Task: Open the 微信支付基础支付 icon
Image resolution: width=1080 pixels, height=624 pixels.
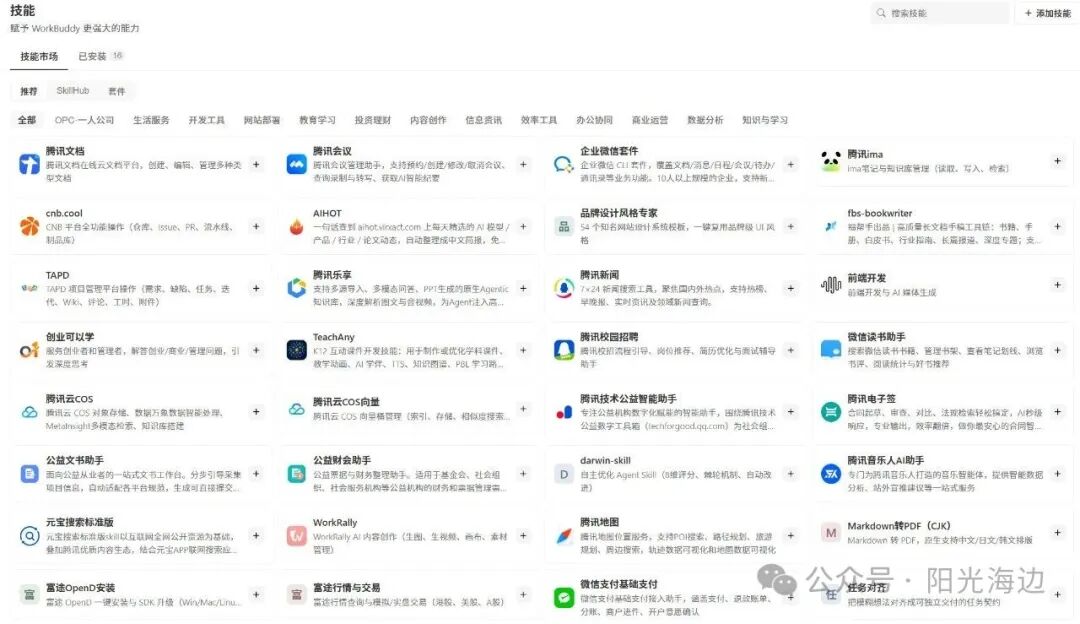Action: click(563, 597)
